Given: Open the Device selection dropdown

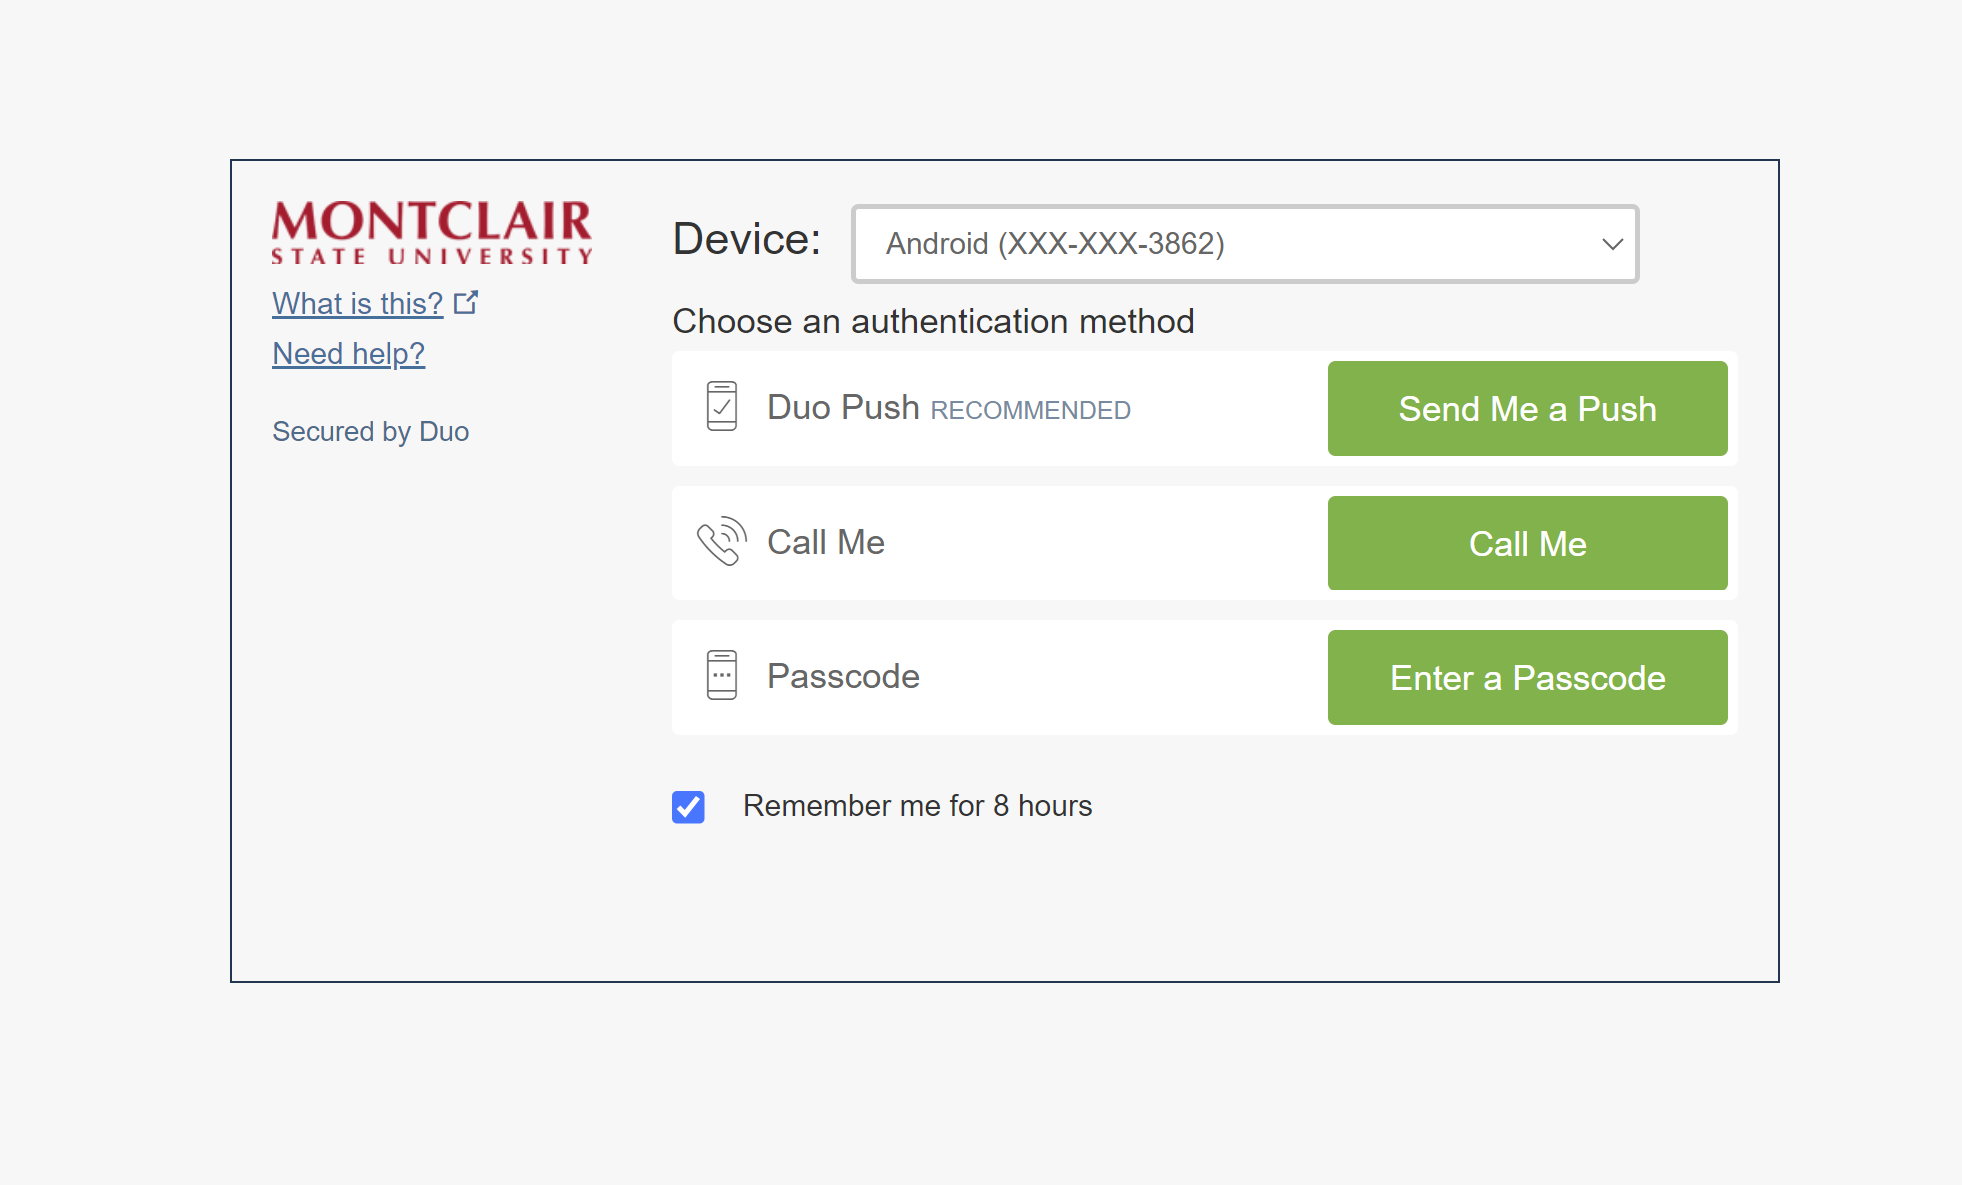Looking at the screenshot, I should [1244, 244].
